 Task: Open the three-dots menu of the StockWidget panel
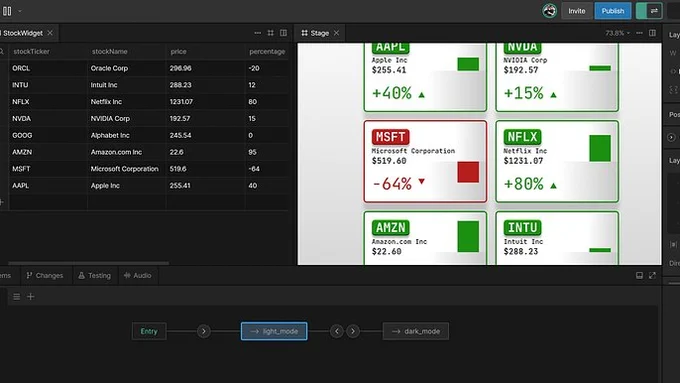tap(258, 33)
